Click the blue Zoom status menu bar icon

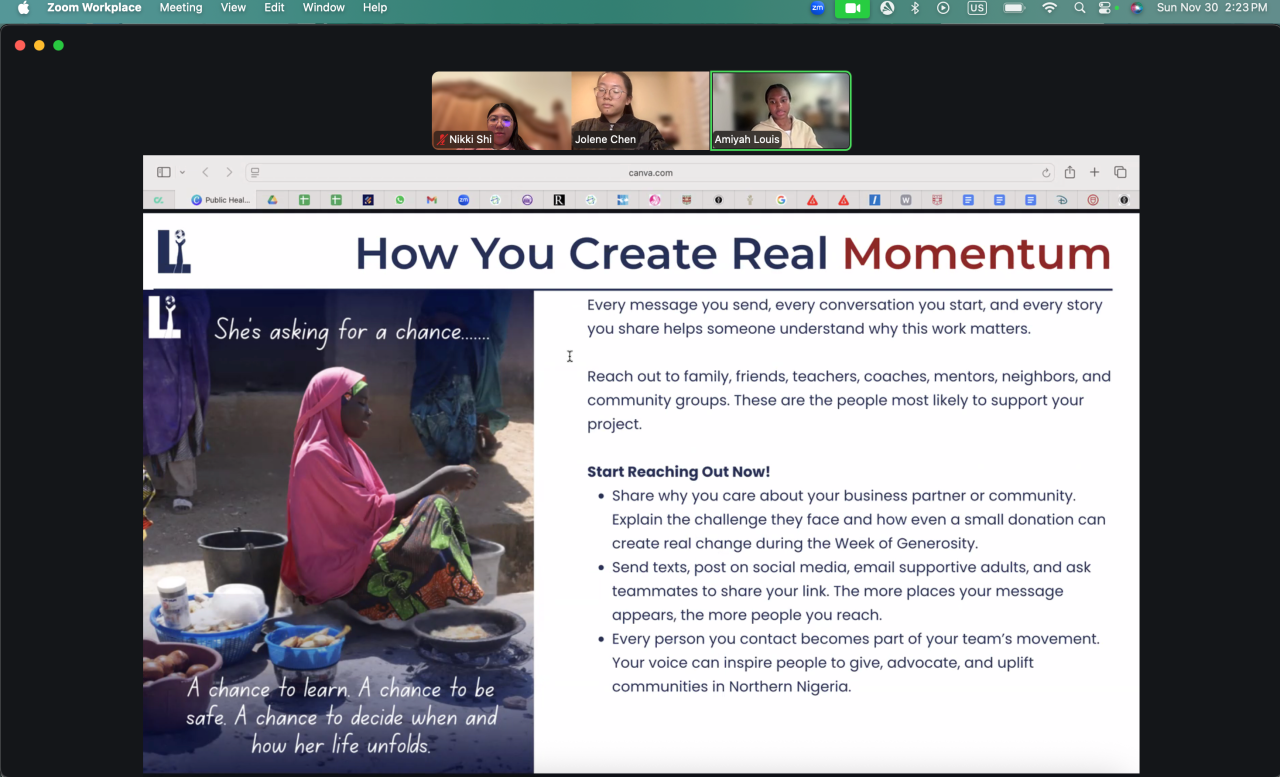tap(818, 8)
